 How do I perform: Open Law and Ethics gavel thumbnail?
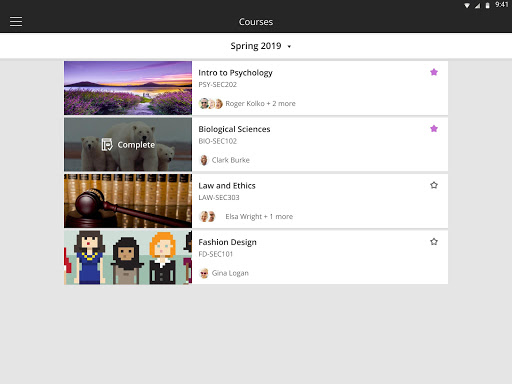coord(128,201)
